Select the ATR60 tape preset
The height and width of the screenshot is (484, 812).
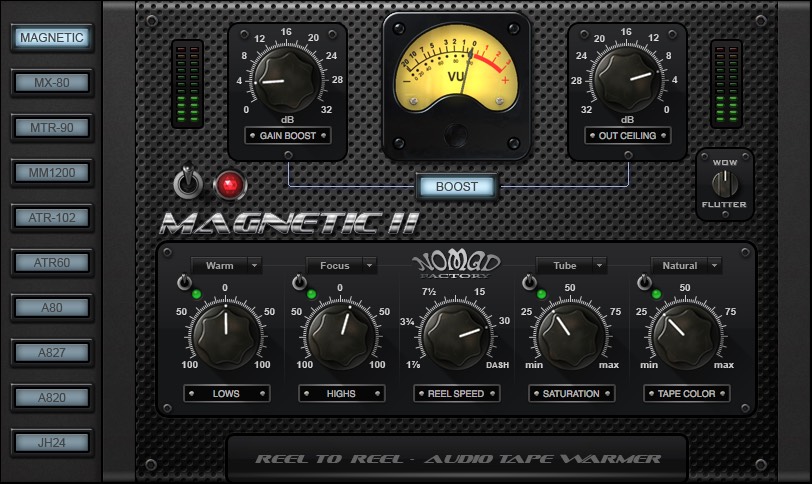click(52, 263)
